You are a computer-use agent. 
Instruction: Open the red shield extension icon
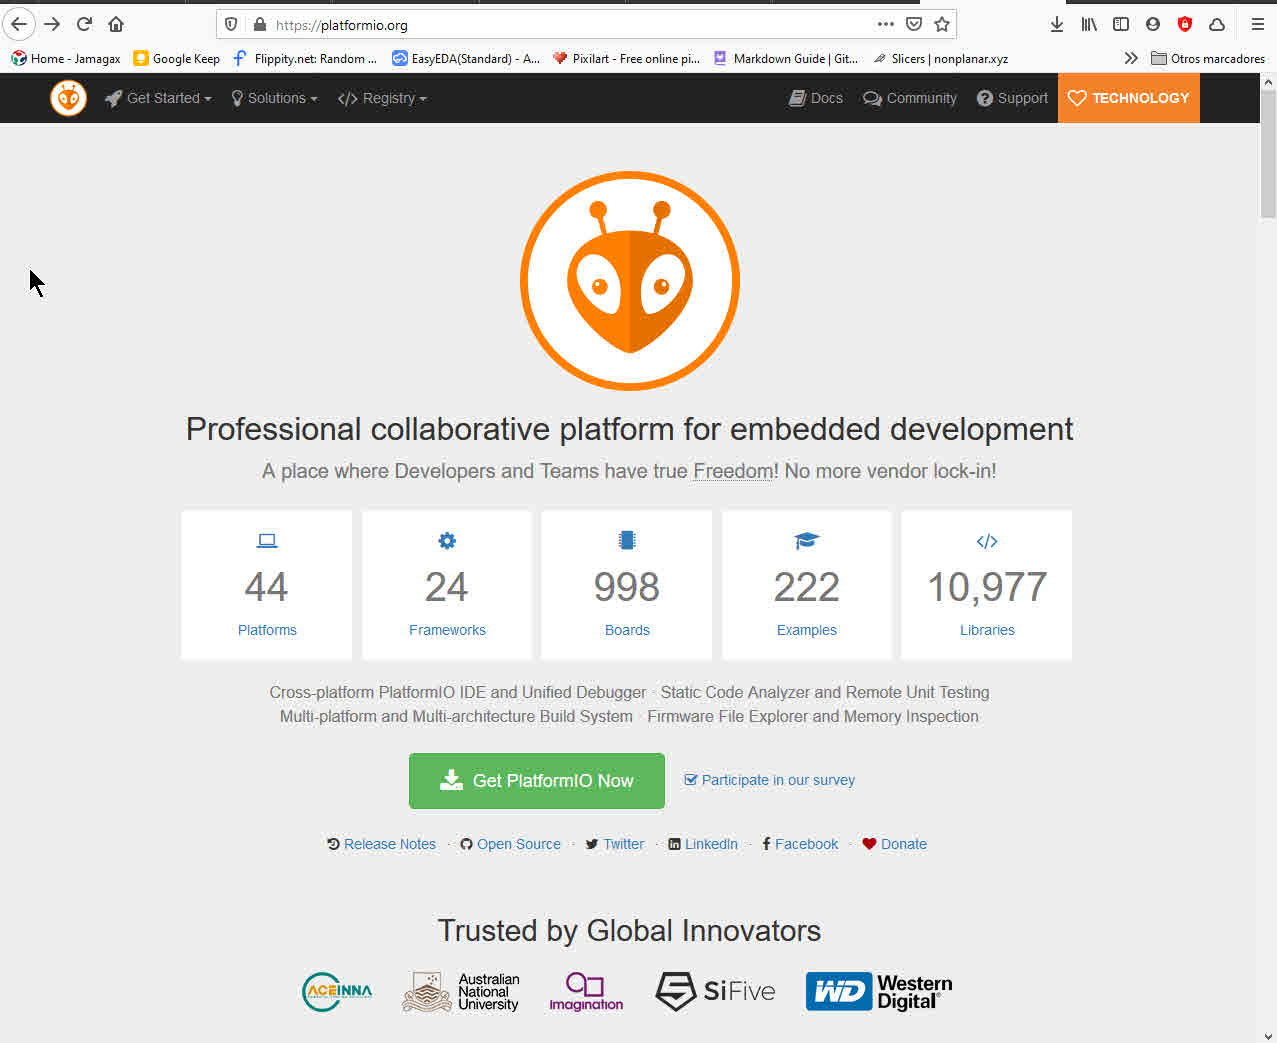[1185, 24]
